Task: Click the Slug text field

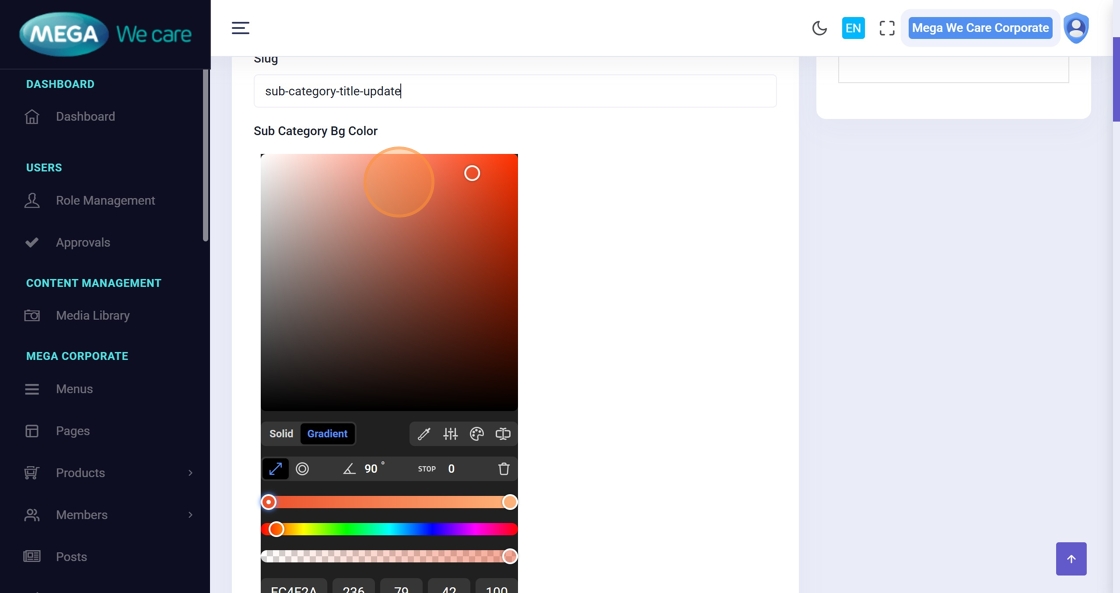Action: pos(515,91)
